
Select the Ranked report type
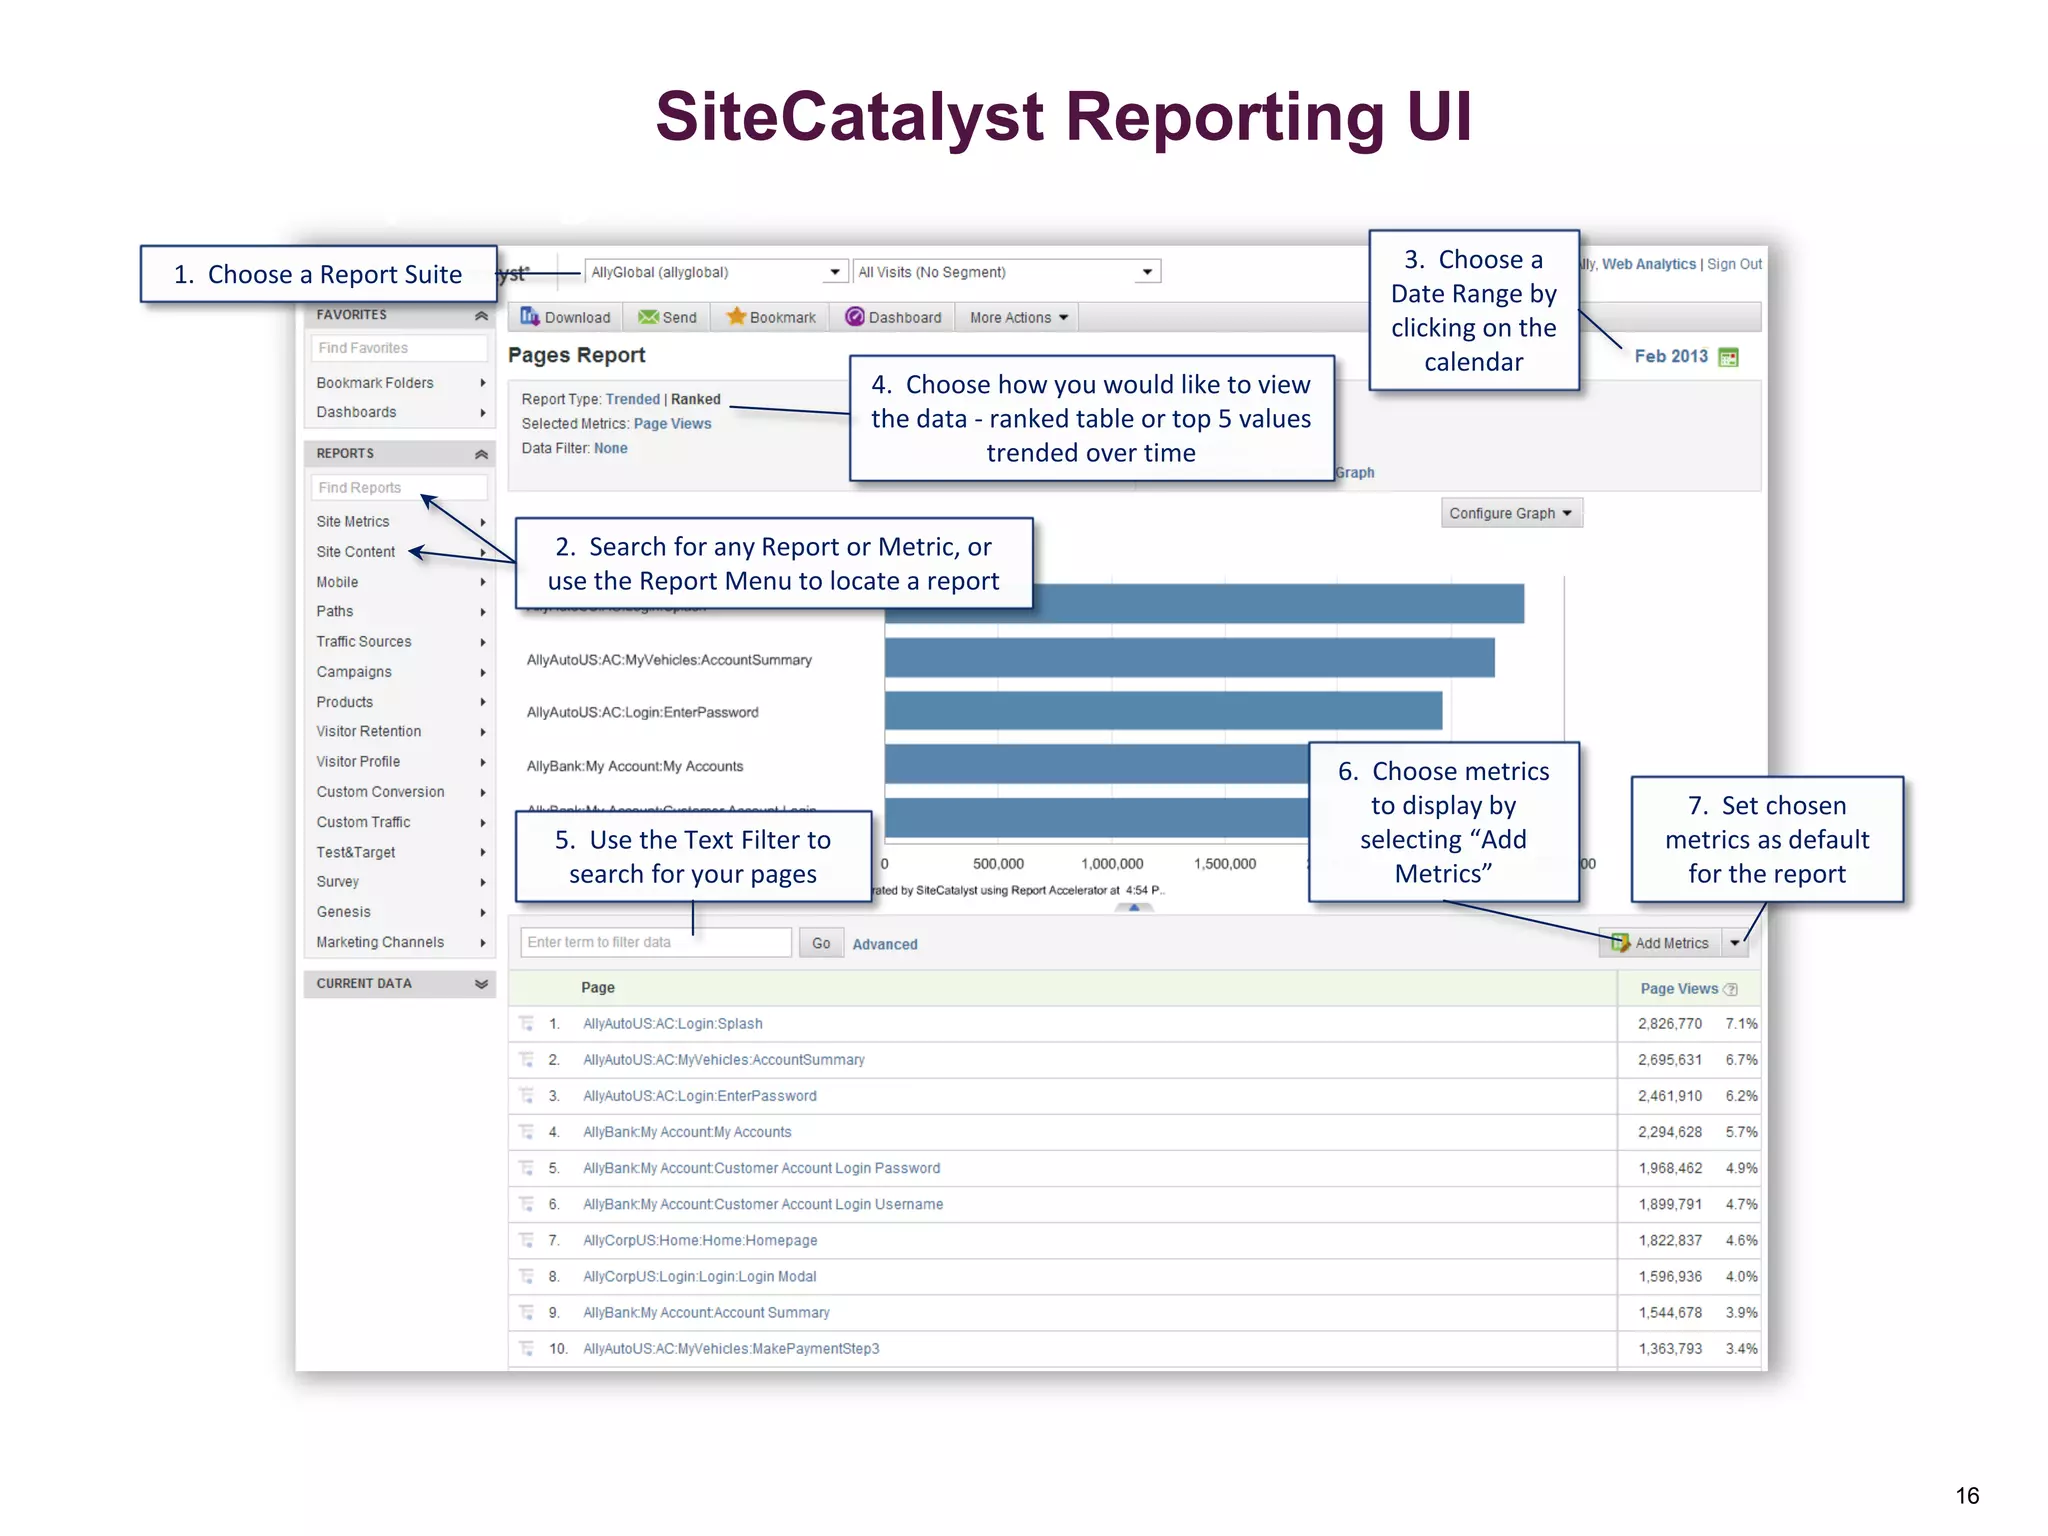pos(695,399)
